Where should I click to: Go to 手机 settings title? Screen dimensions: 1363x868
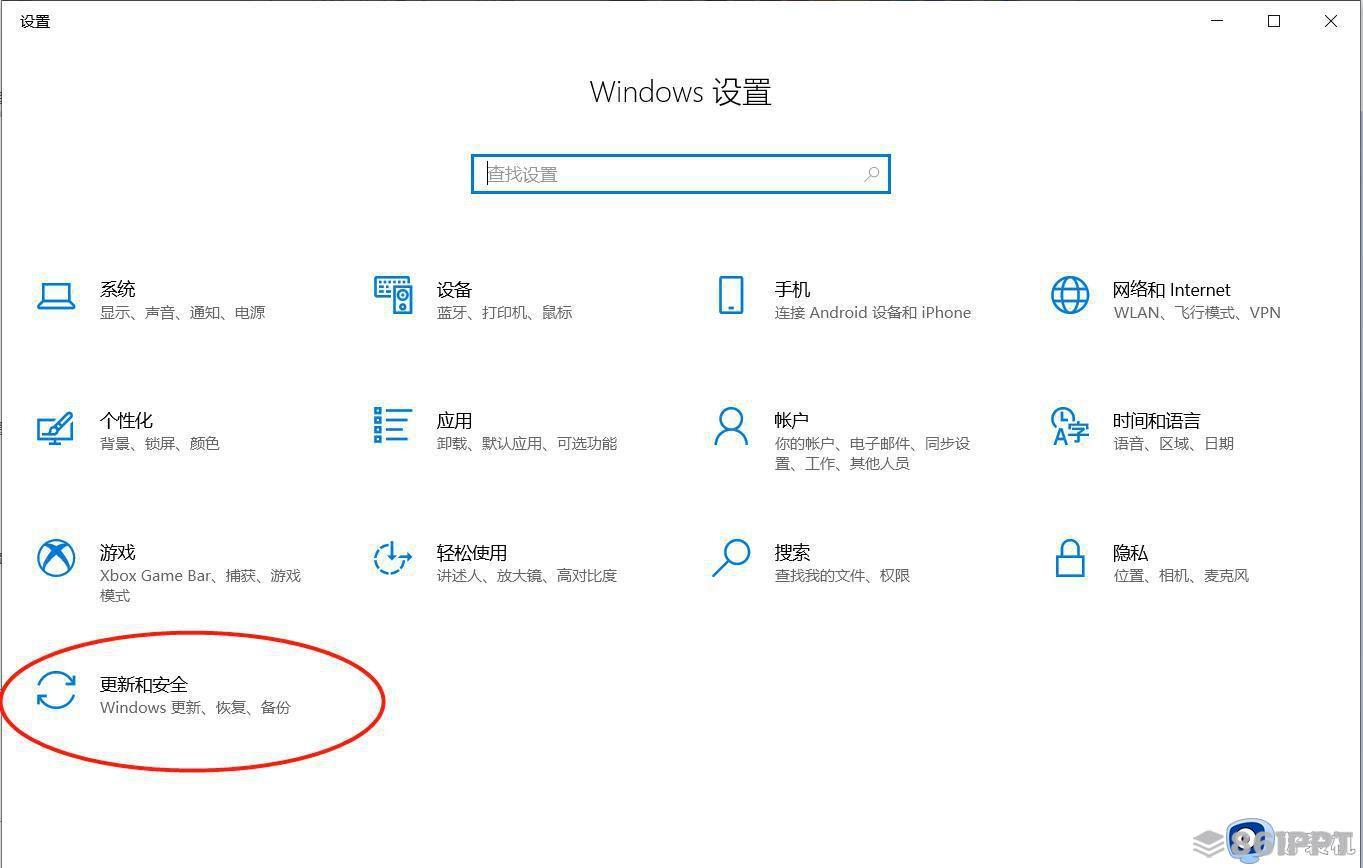point(792,289)
